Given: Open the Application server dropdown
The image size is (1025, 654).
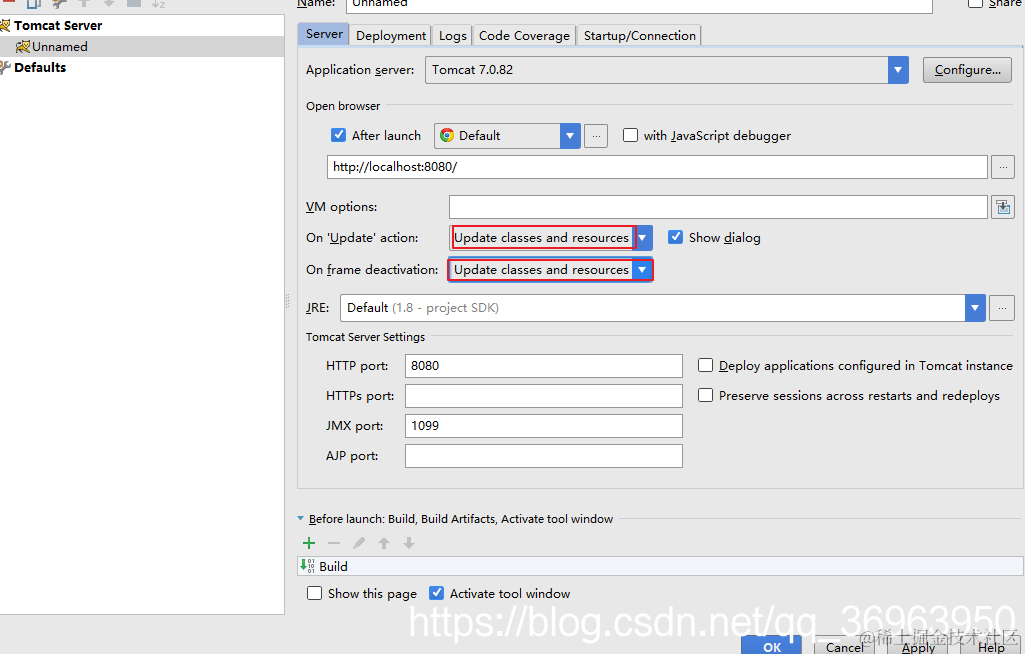Looking at the screenshot, I should [x=898, y=70].
